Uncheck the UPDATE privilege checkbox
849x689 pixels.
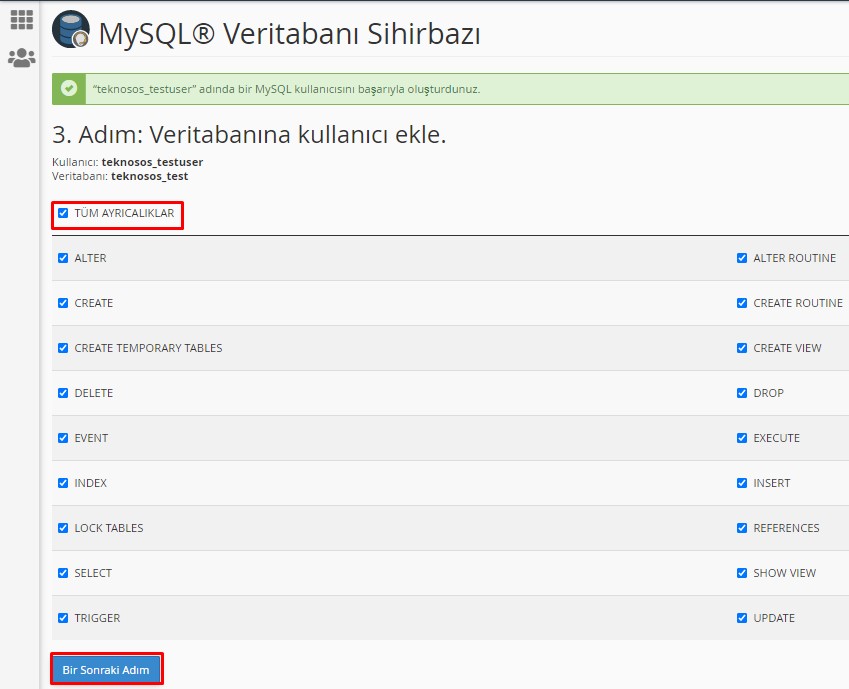click(x=742, y=618)
